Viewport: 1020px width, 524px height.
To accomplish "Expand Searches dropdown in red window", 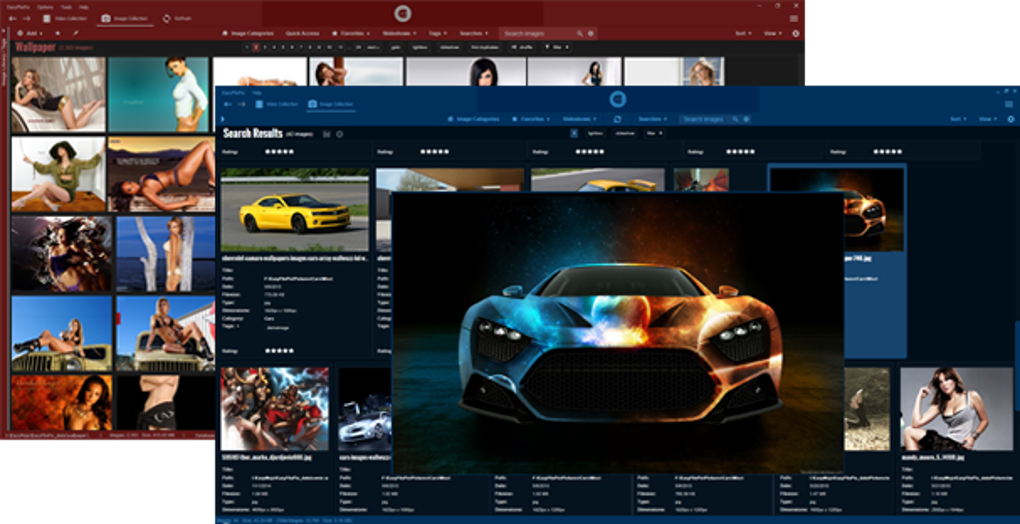I will (474, 33).
